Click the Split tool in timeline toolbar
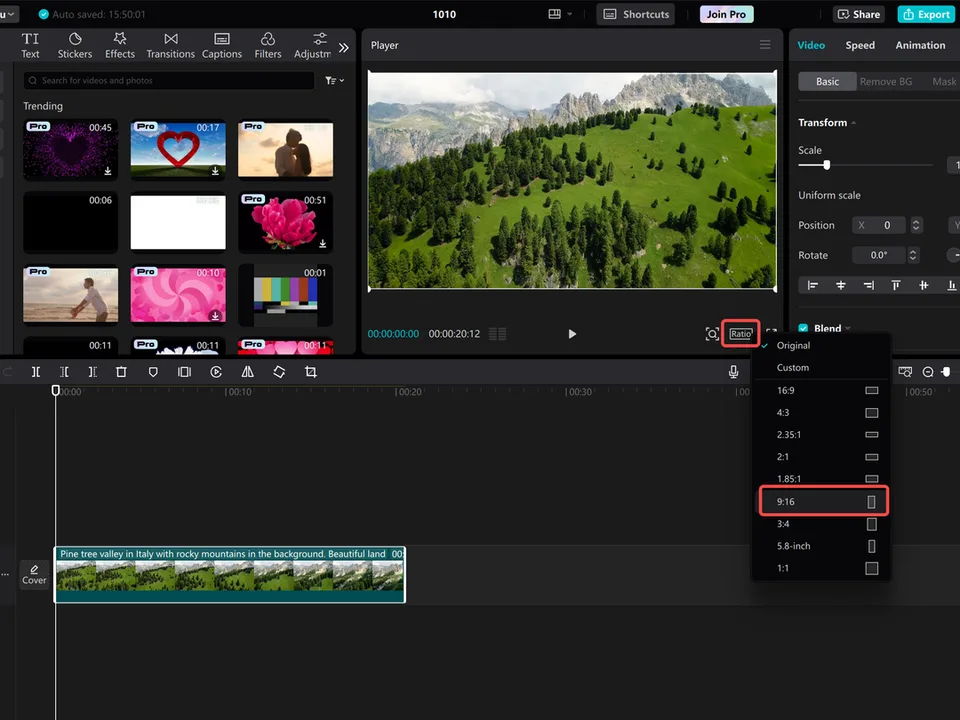Screen dimensions: 960x720 (36, 372)
